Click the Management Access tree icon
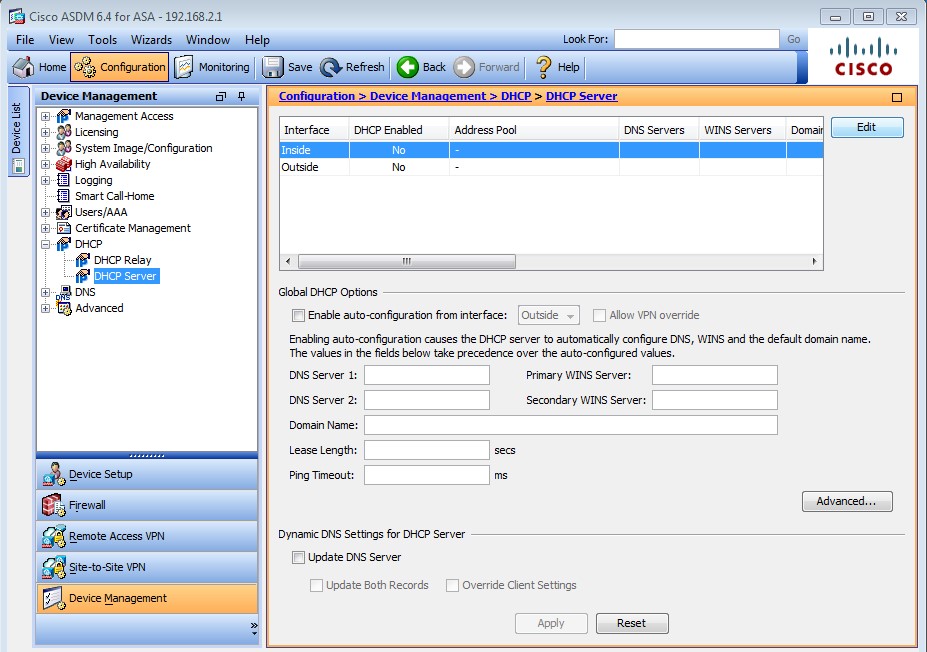The image size is (927, 652). pos(63,116)
